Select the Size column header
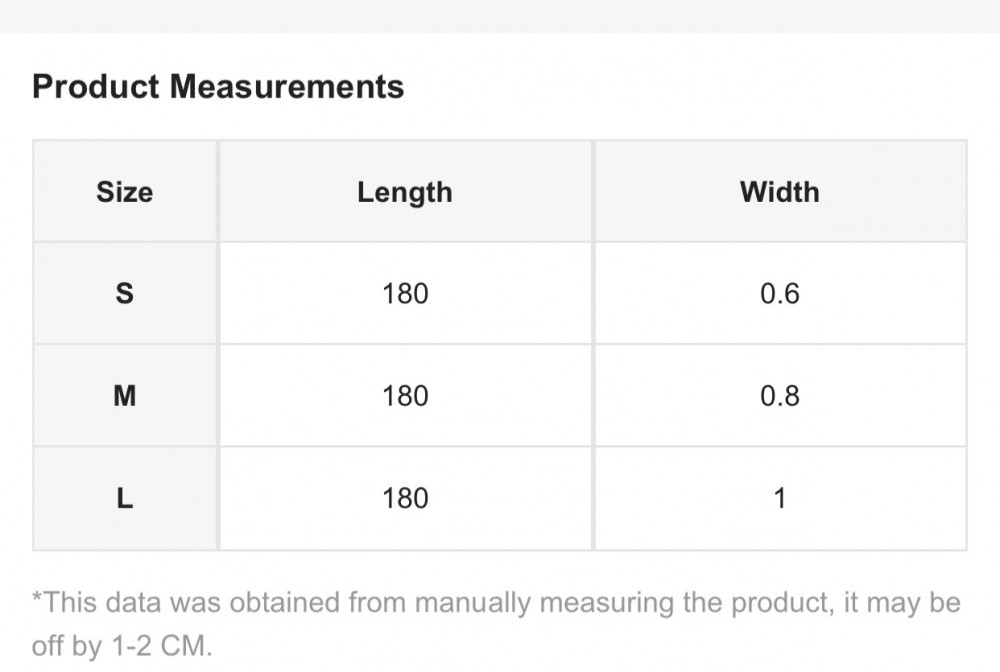1000x672 pixels. 125,191
